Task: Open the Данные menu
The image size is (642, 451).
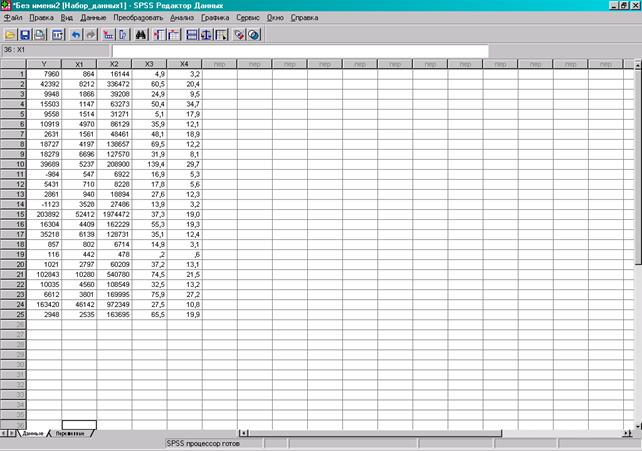Action: [x=93, y=18]
